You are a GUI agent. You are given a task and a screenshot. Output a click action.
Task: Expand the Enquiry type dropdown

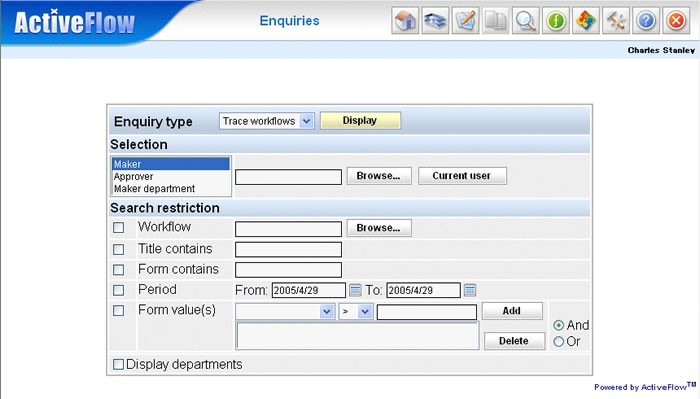[x=267, y=121]
